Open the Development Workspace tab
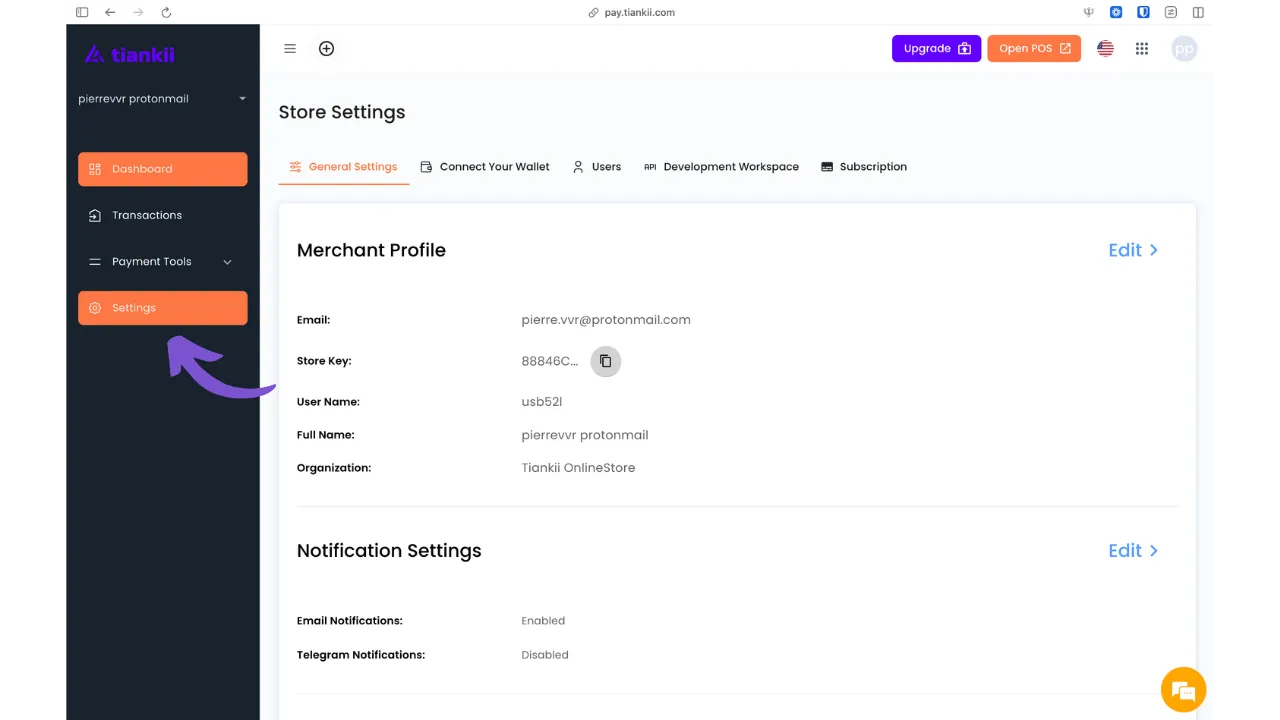 721,167
